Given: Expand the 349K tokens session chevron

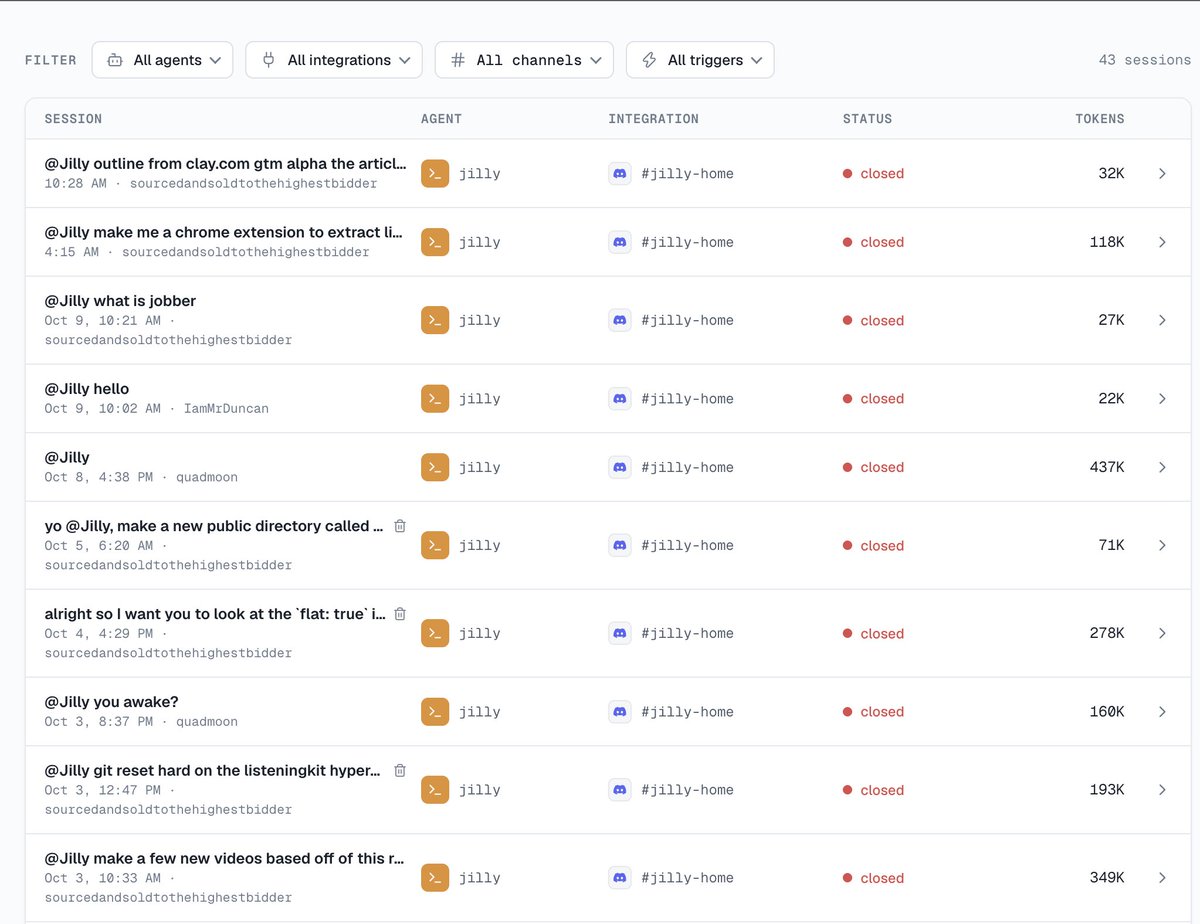Looking at the screenshot, I should 1162,878.
